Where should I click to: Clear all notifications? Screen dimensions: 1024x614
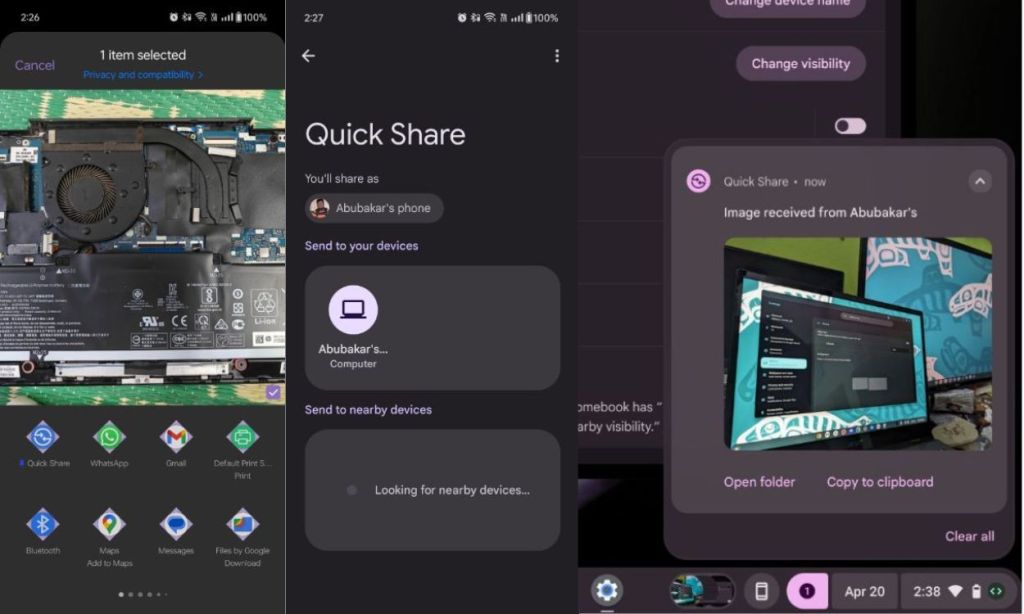[x=969, y=536]
